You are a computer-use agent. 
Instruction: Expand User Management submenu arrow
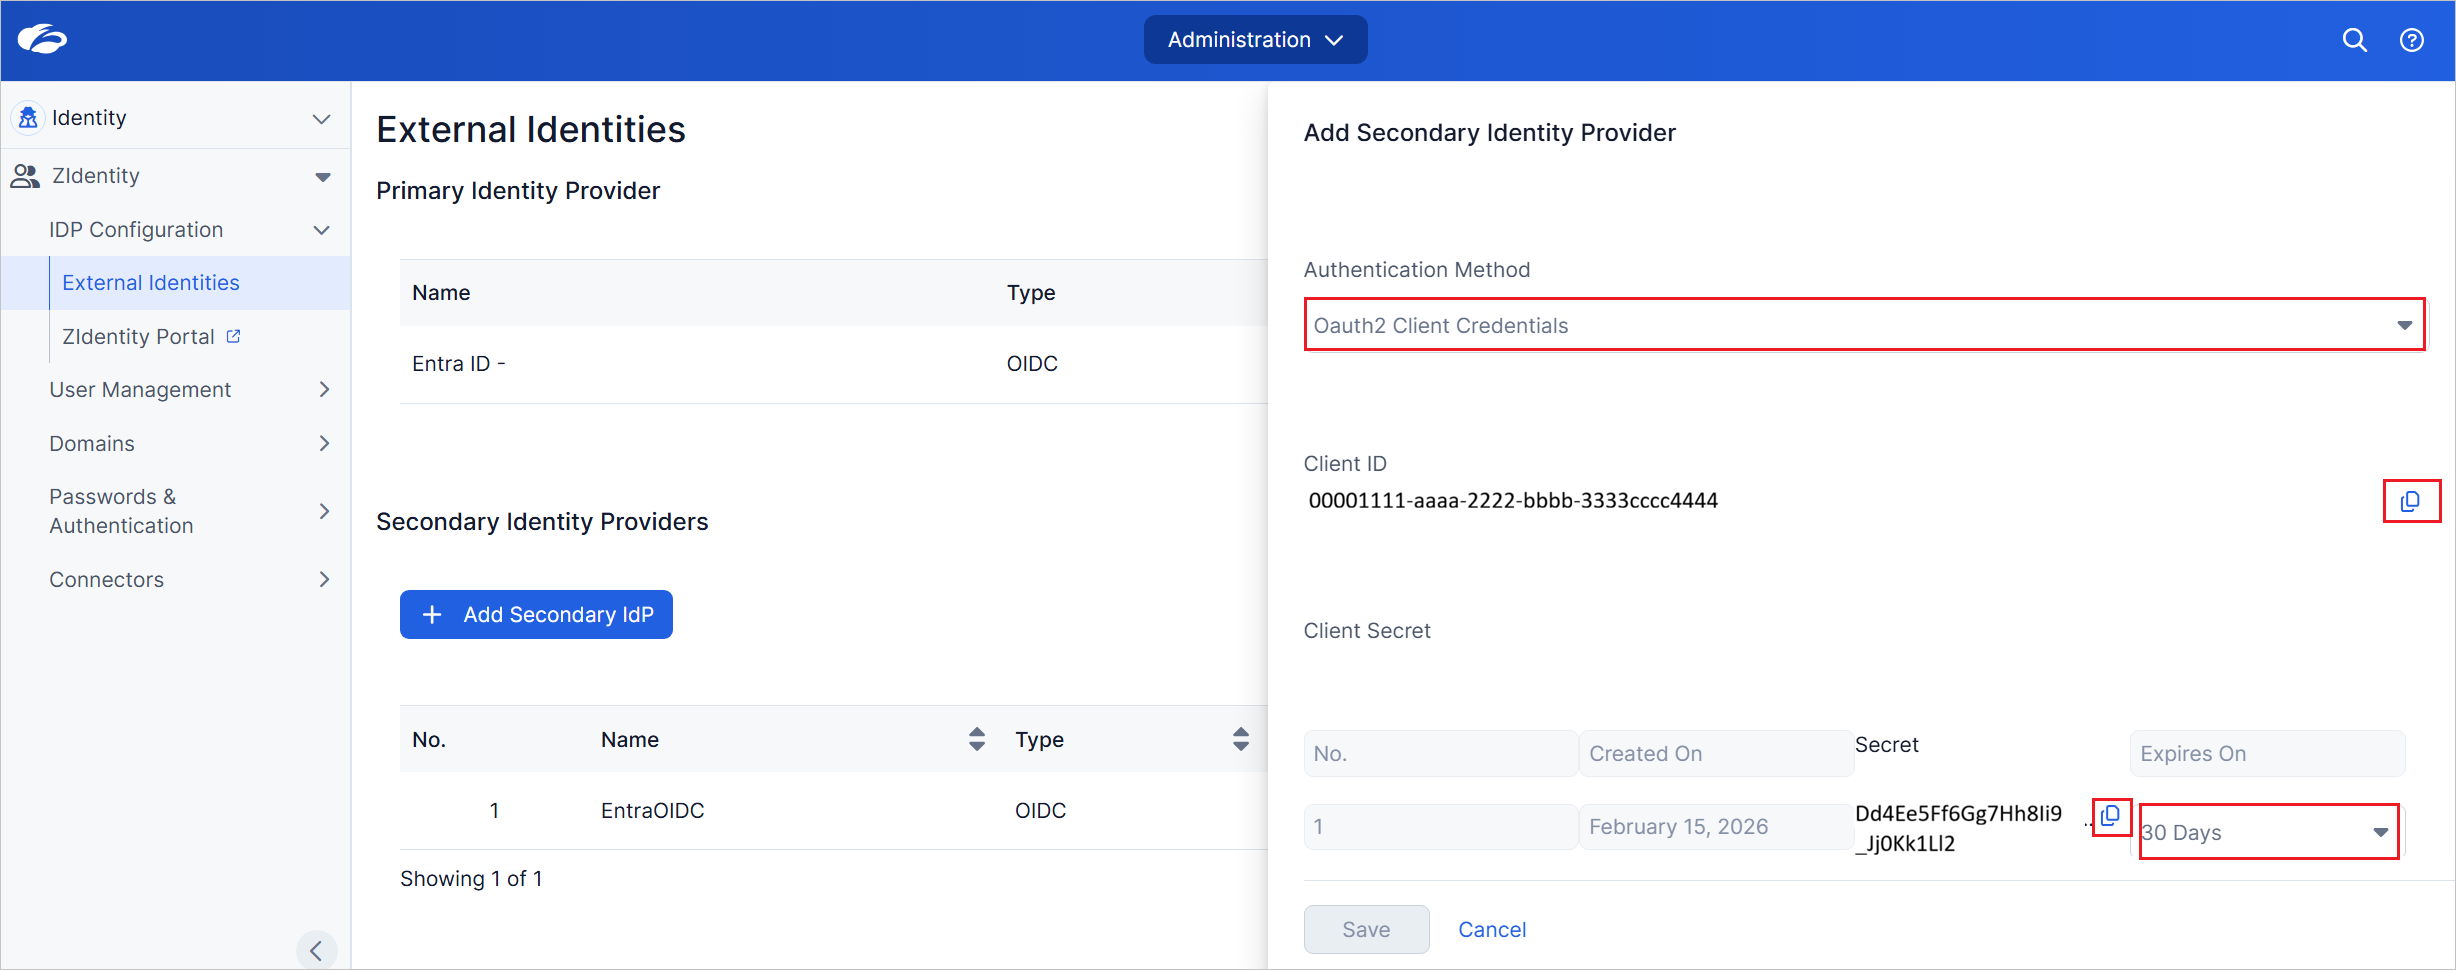[324, 389]
